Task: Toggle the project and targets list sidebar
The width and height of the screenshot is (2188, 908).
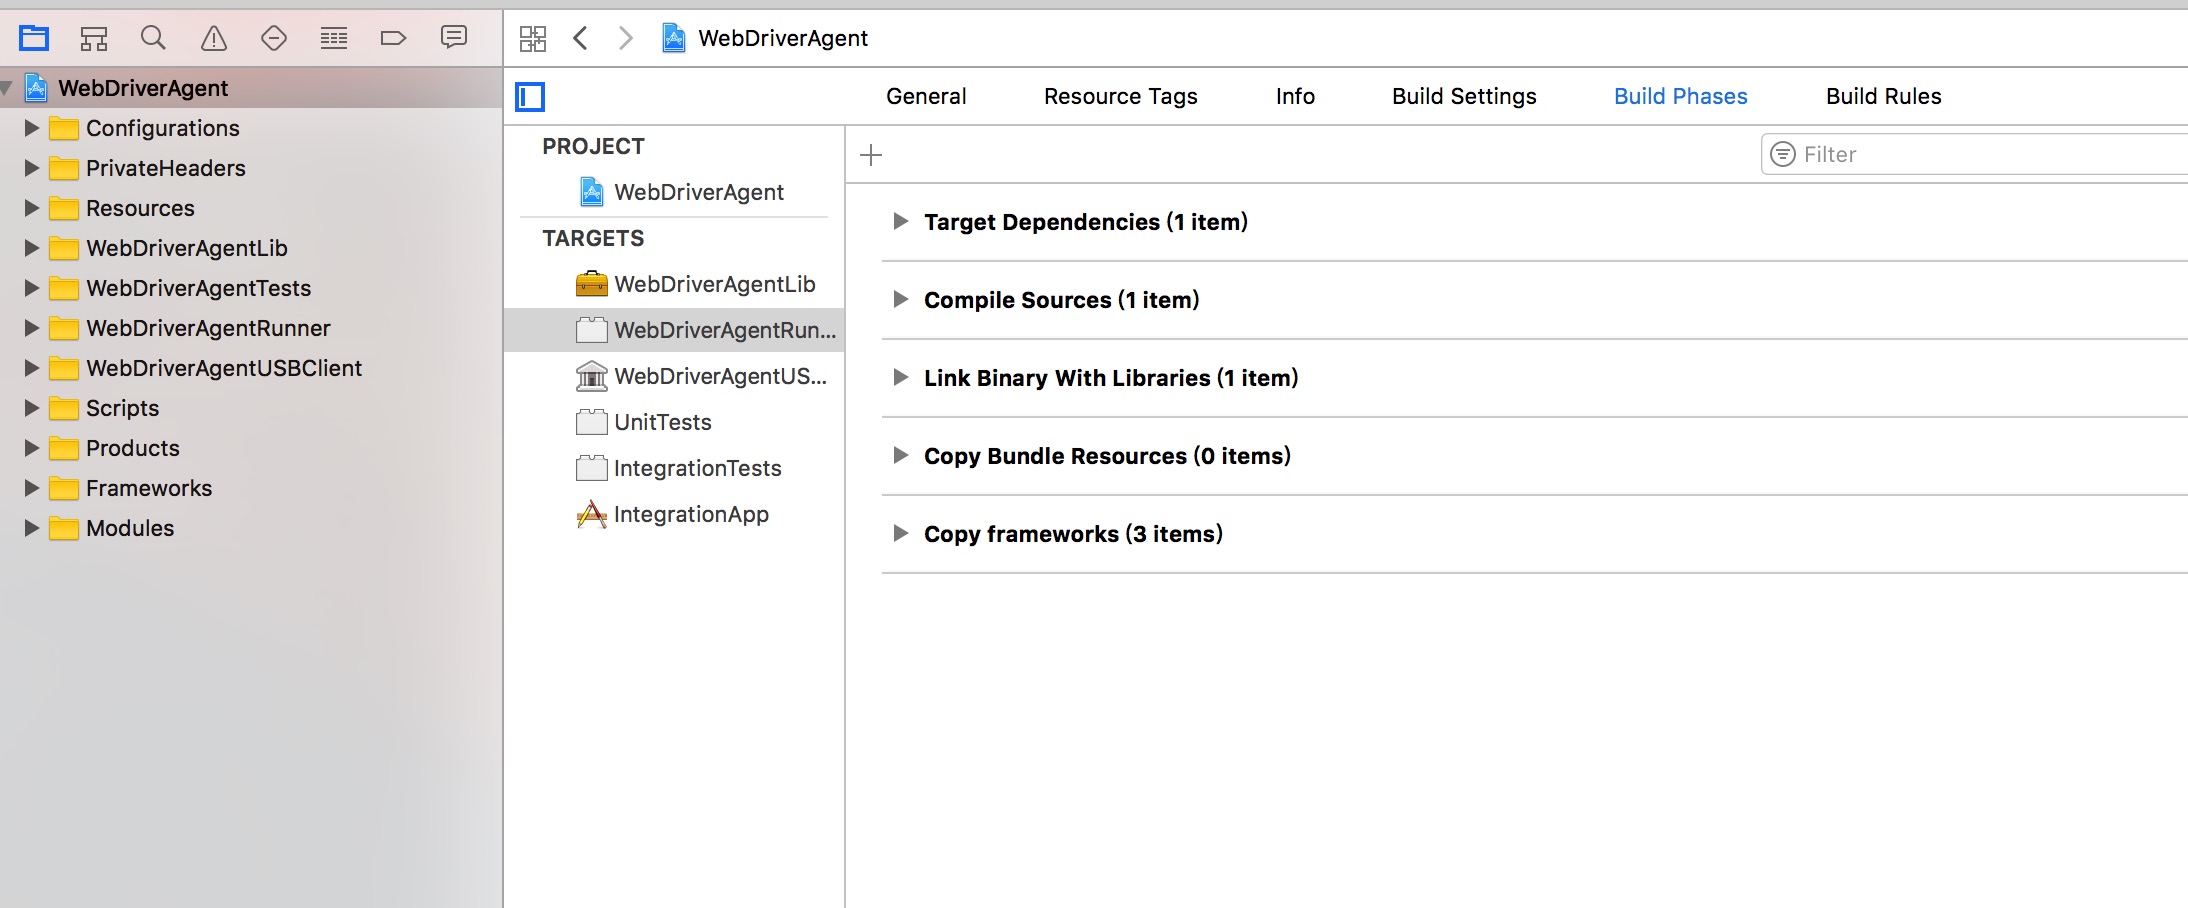Action: (530, 97)
